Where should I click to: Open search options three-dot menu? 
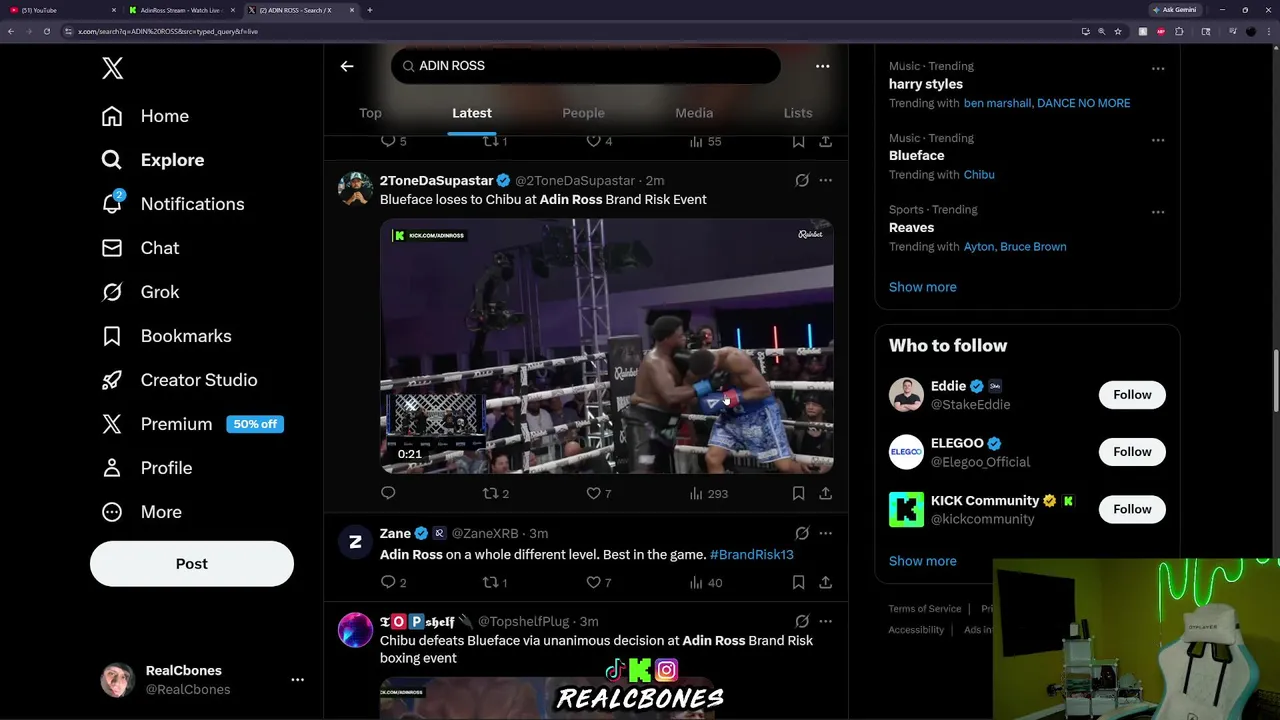pyautogui.click(x=822, y=66)
